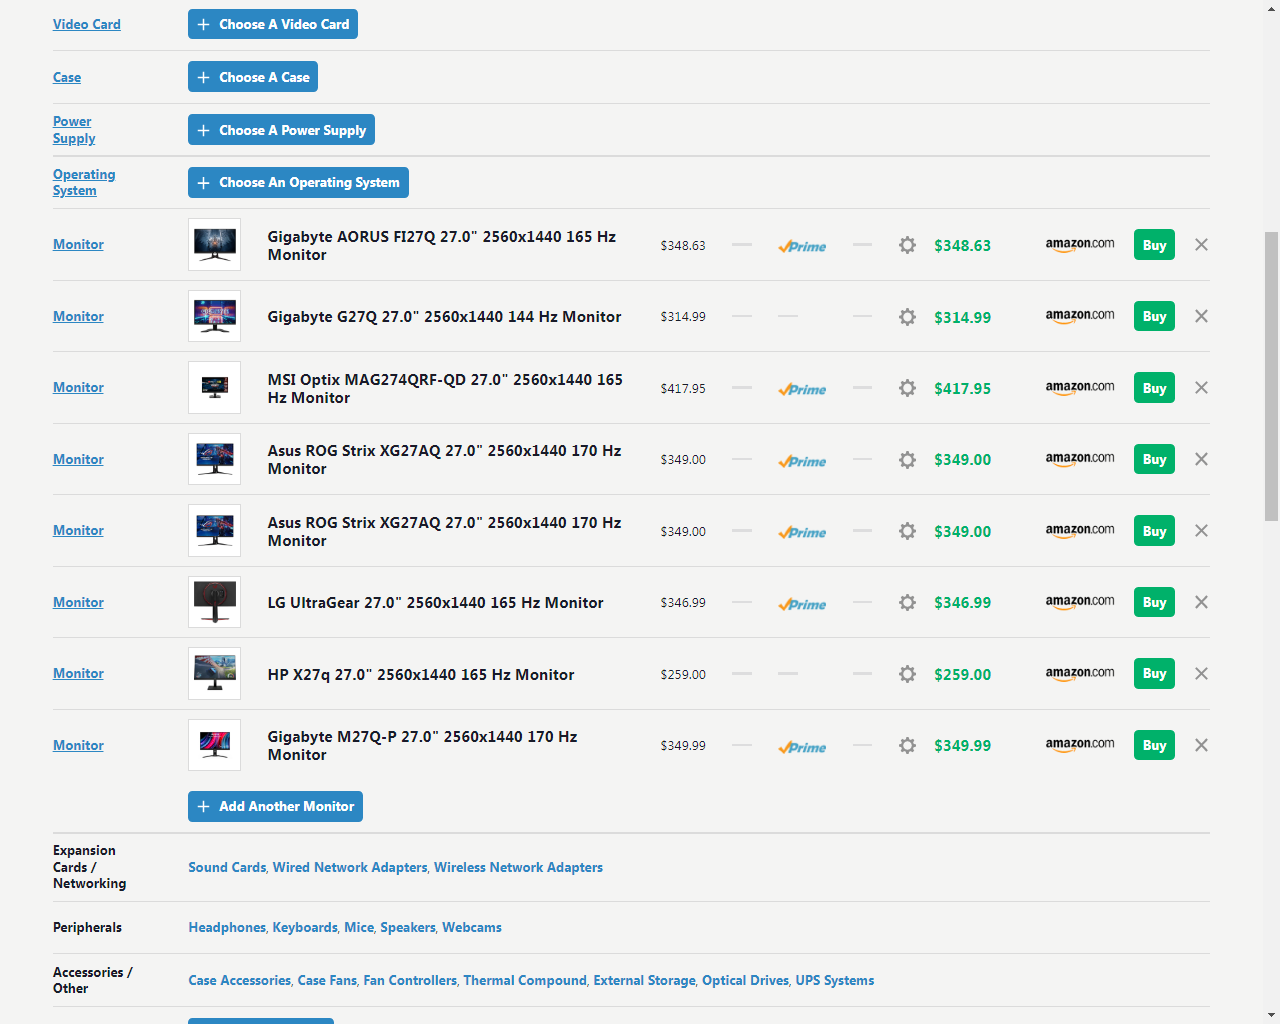
Task: Click Prime icon for MSI Optix monitor
Action: pyautogui.click(x=802, y=389)
